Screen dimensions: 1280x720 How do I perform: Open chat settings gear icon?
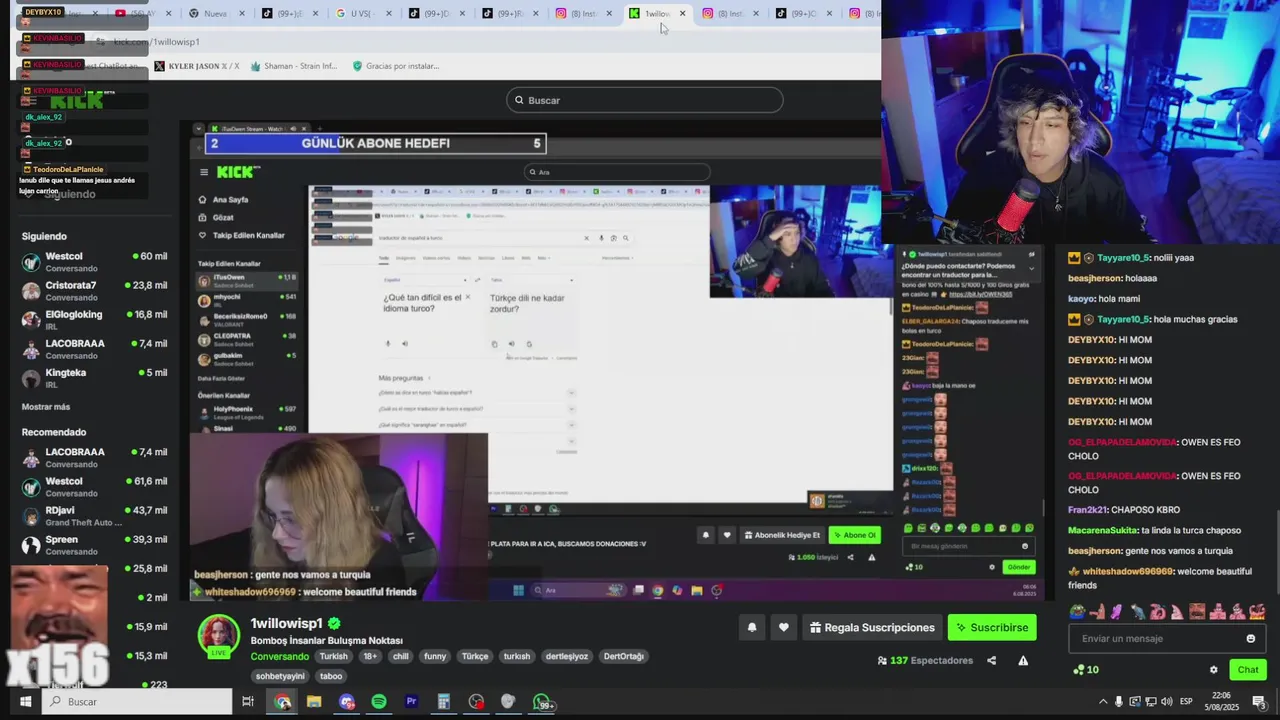tap(1214, 670)
